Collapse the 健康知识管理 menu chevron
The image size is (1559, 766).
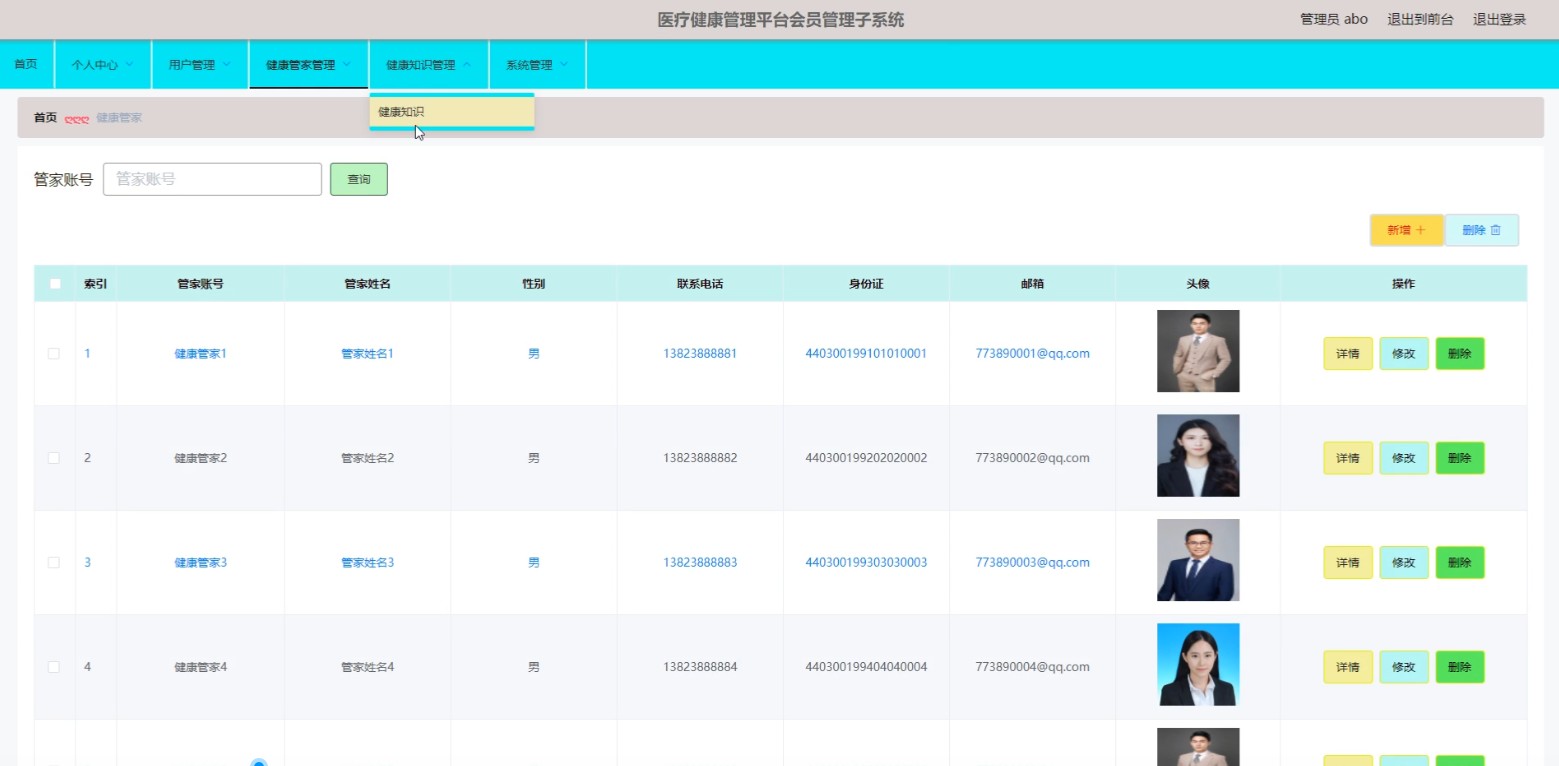tap(466, 65)
